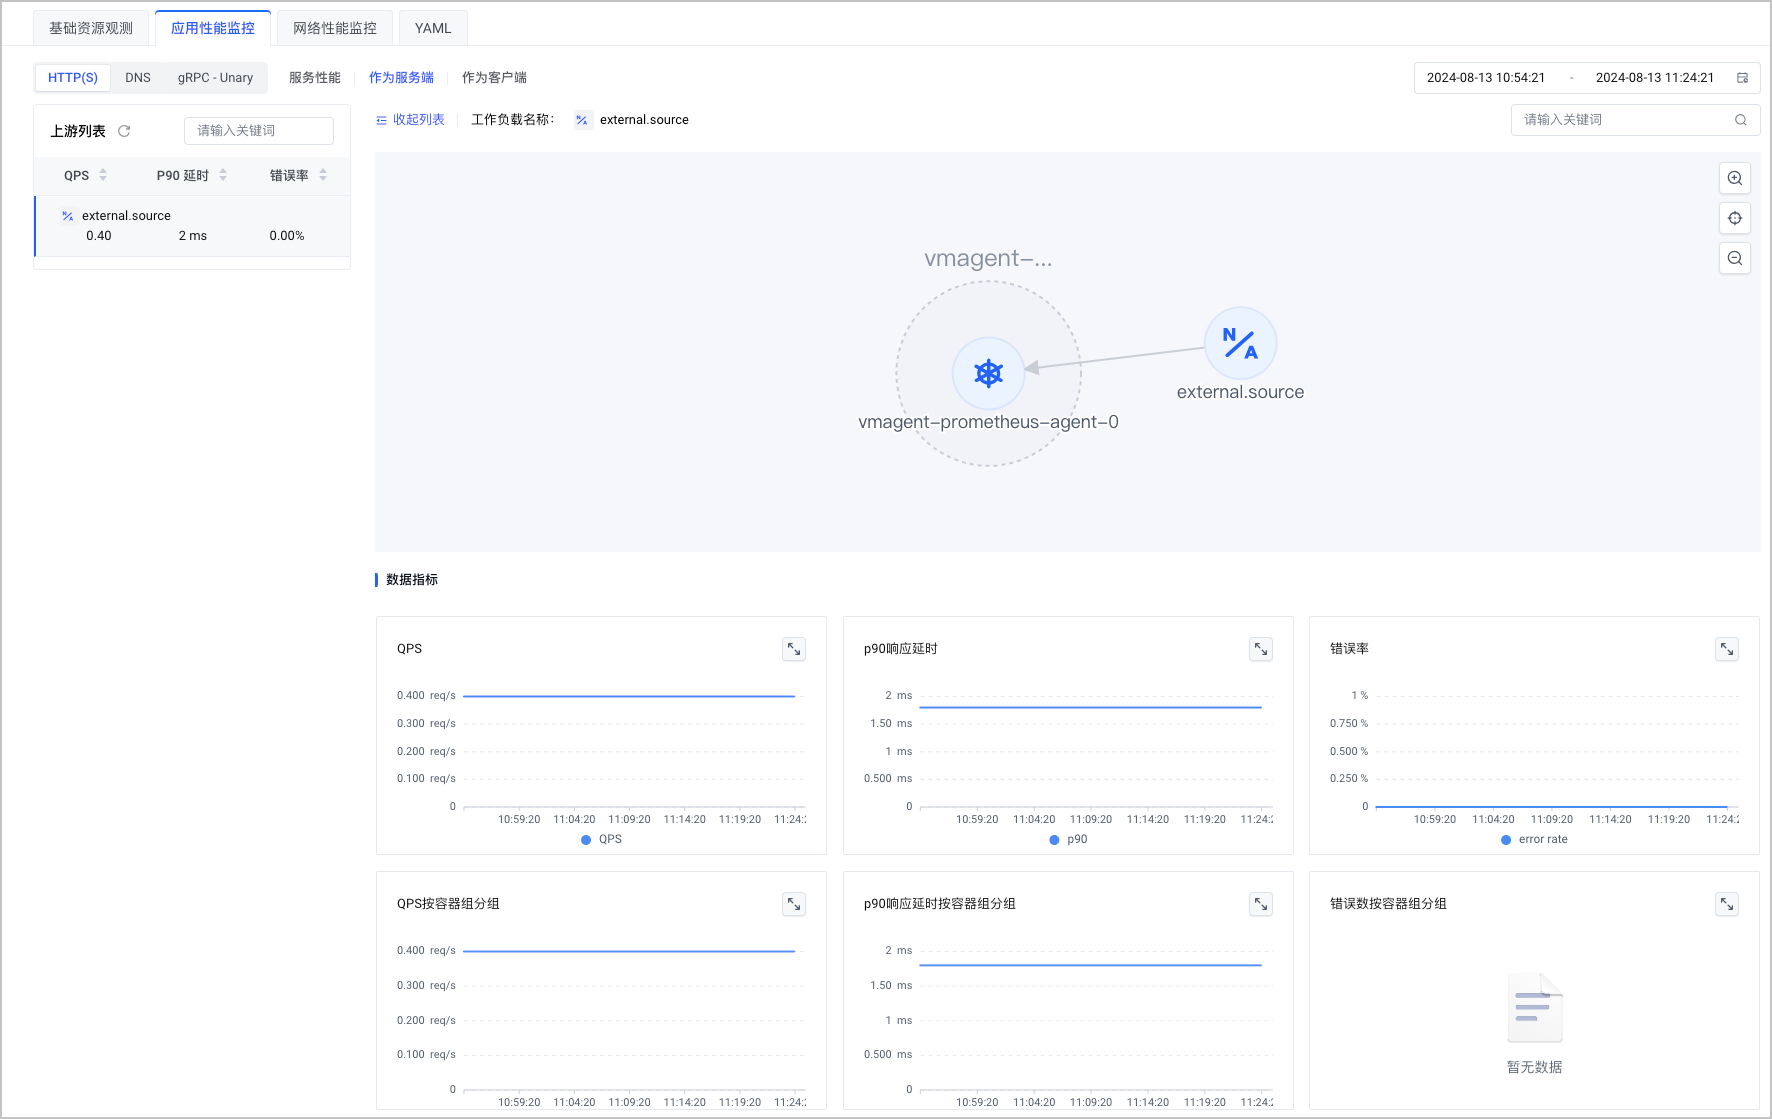
Task: Select the DNS protocol option
Action: (138, 78)
